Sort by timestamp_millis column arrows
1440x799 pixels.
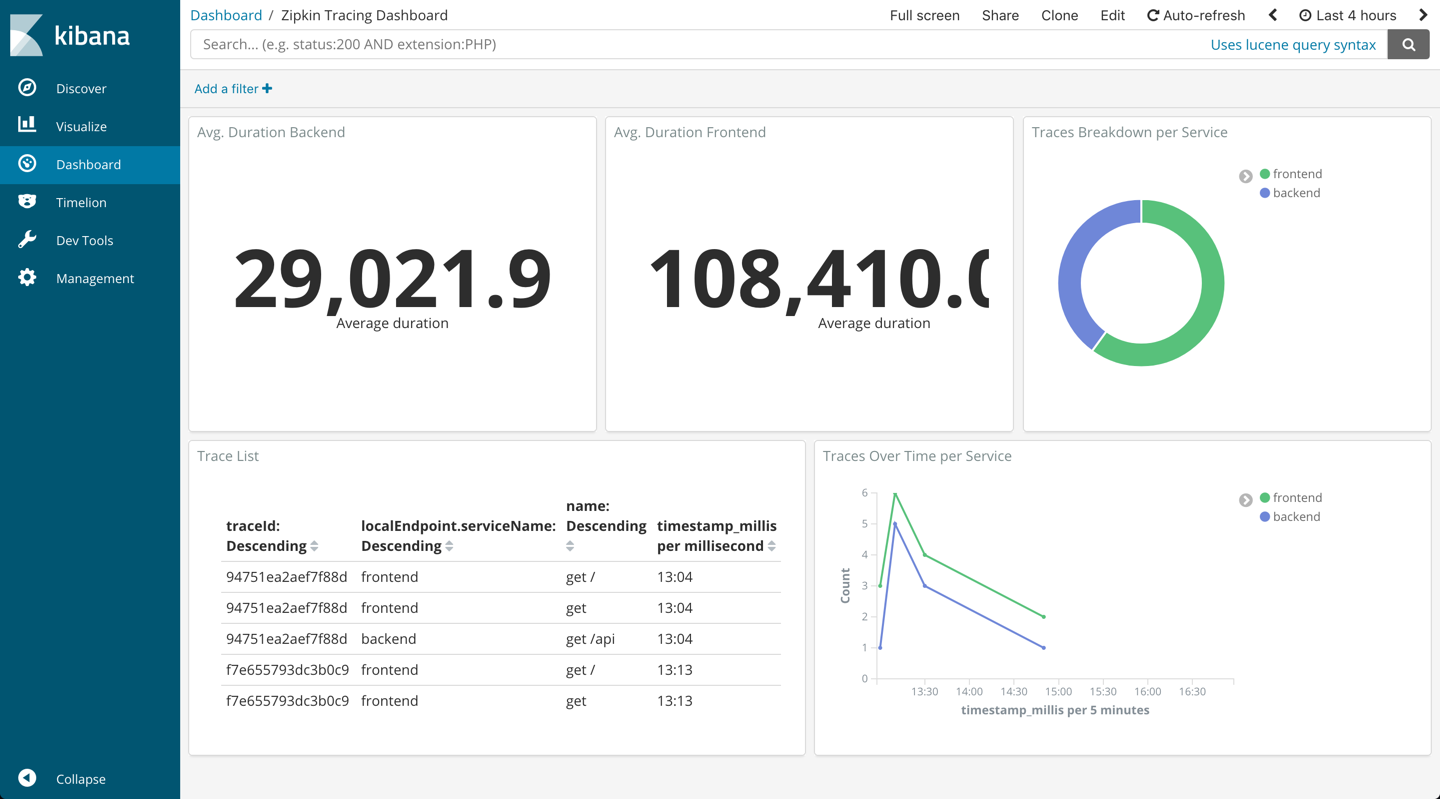click(x=772, y=546)
